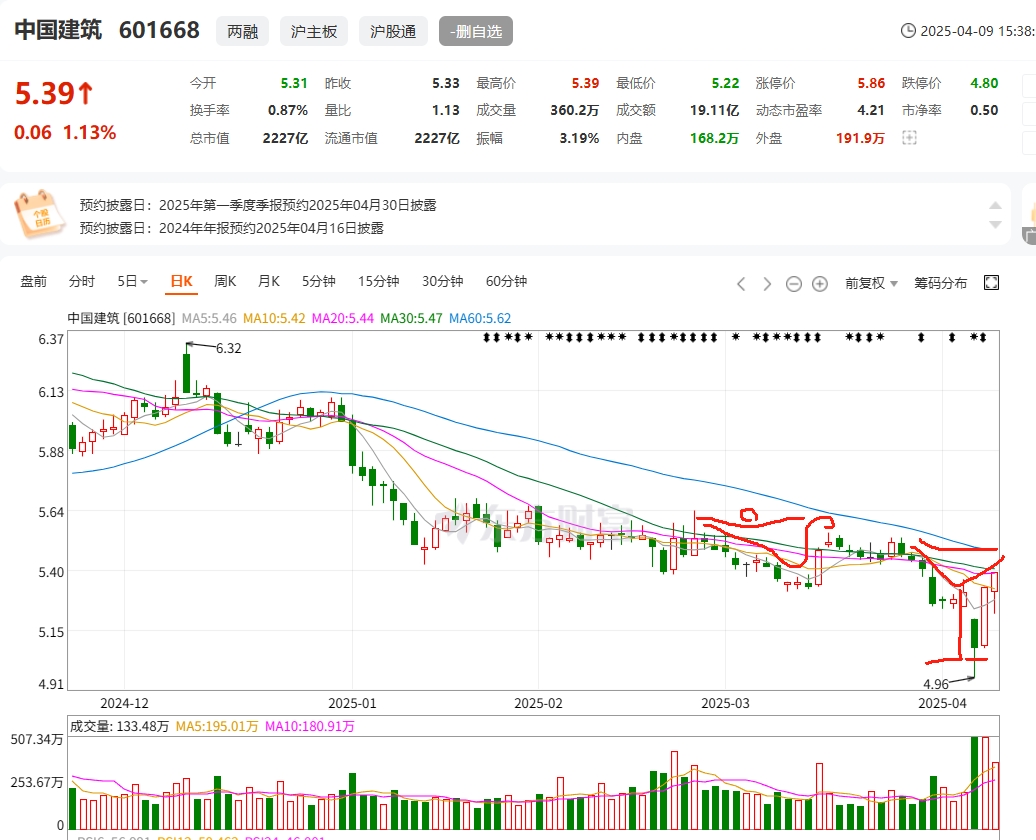Expand more quote data square icon
Image resolution: width=1036 pixels, height=840 pixels.
909,137
